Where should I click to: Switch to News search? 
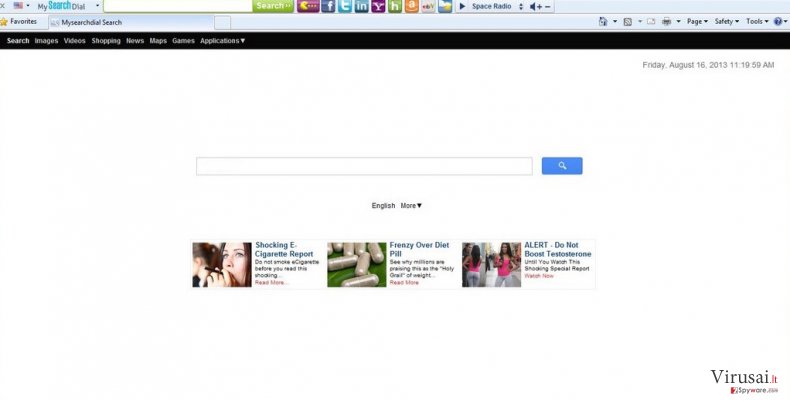point(135,41)
